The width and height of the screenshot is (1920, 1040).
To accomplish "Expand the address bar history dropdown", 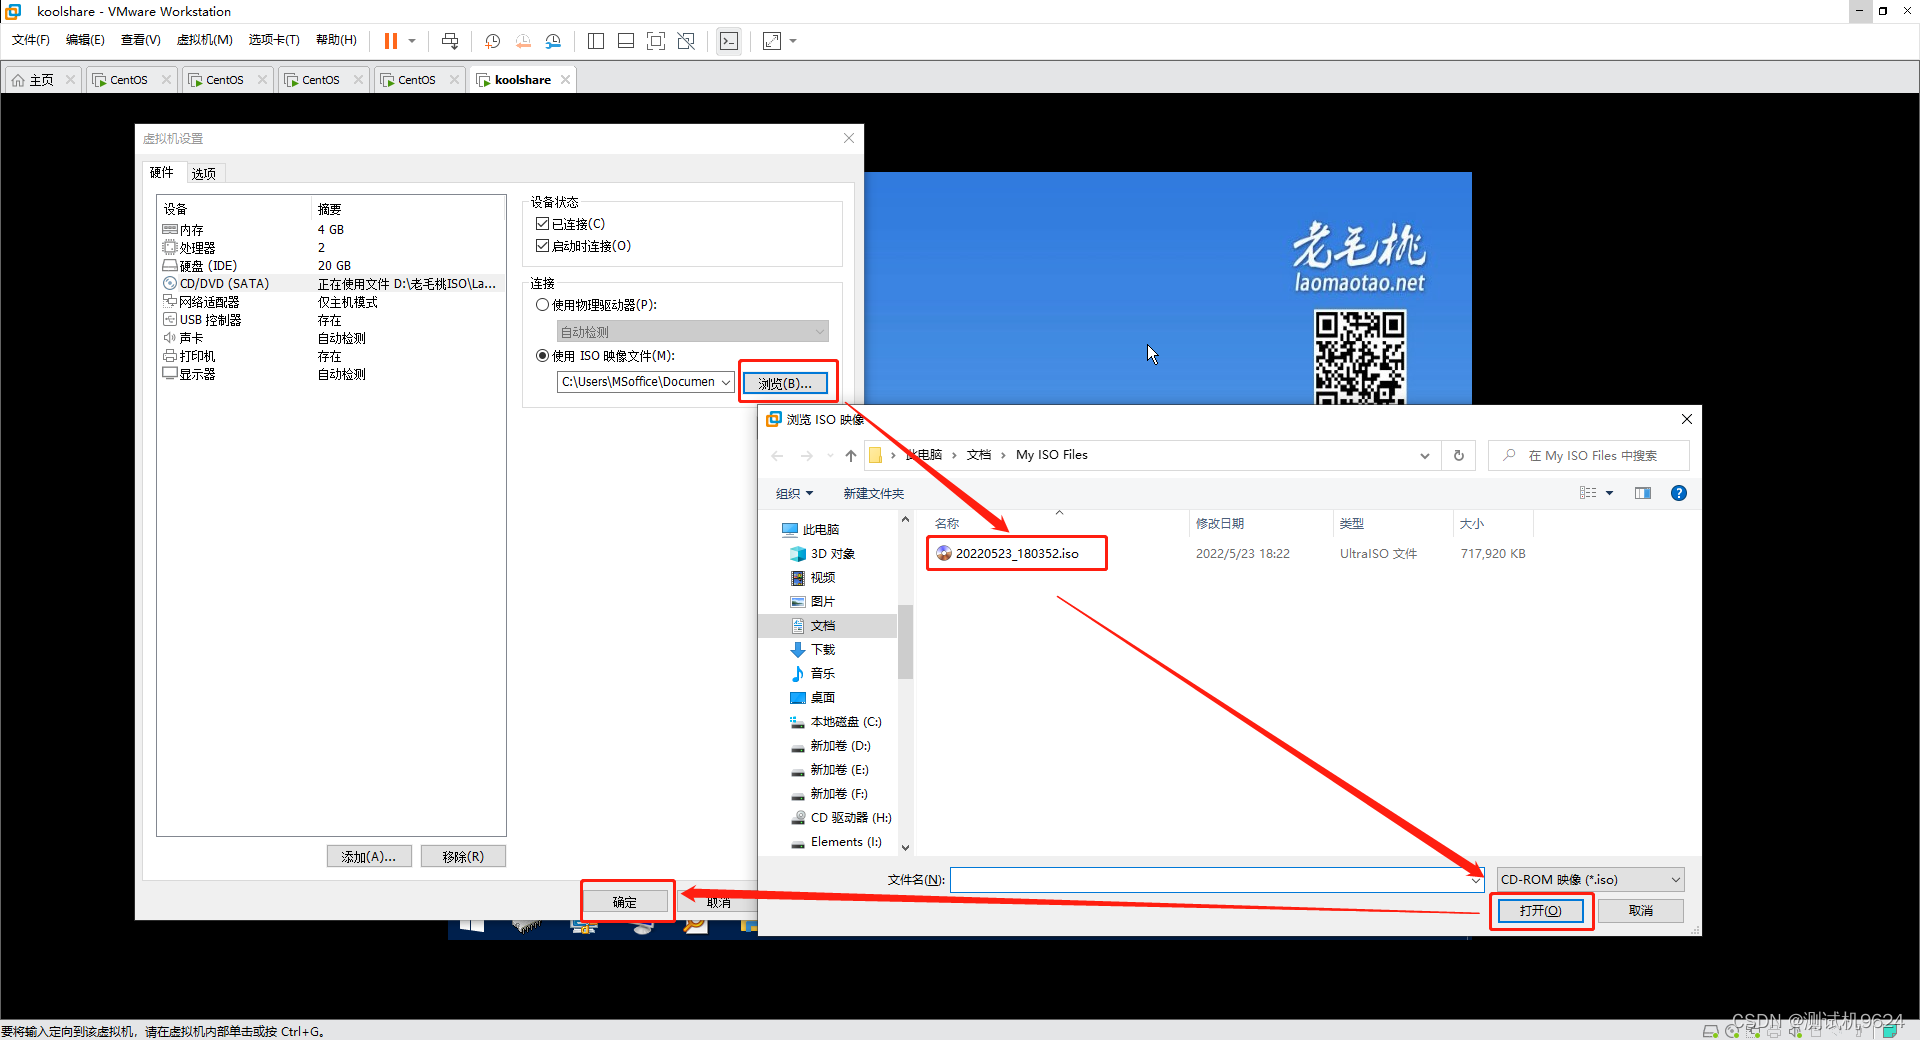I will click(1425, 456).
